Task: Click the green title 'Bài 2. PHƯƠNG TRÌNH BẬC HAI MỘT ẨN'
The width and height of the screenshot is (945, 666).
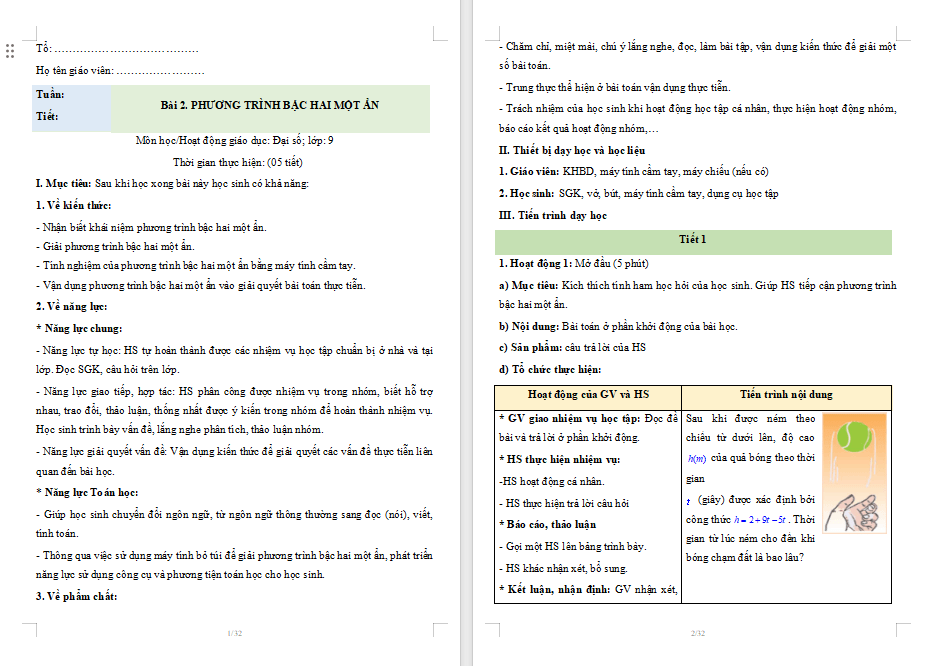Action: click(270, 105)
